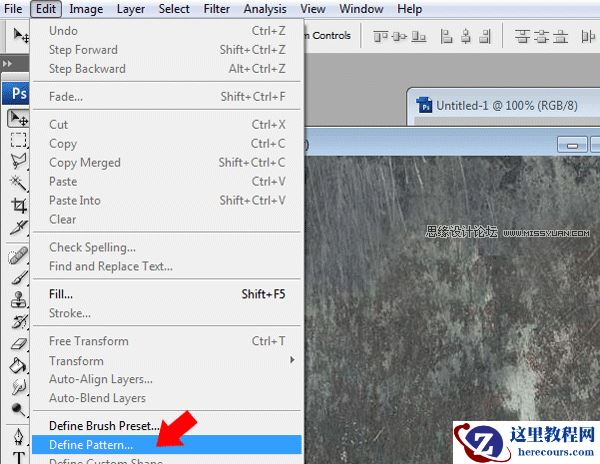Open the Select menu
The width and height of the screenshot is (600, 464).
[x=174, y=9]
